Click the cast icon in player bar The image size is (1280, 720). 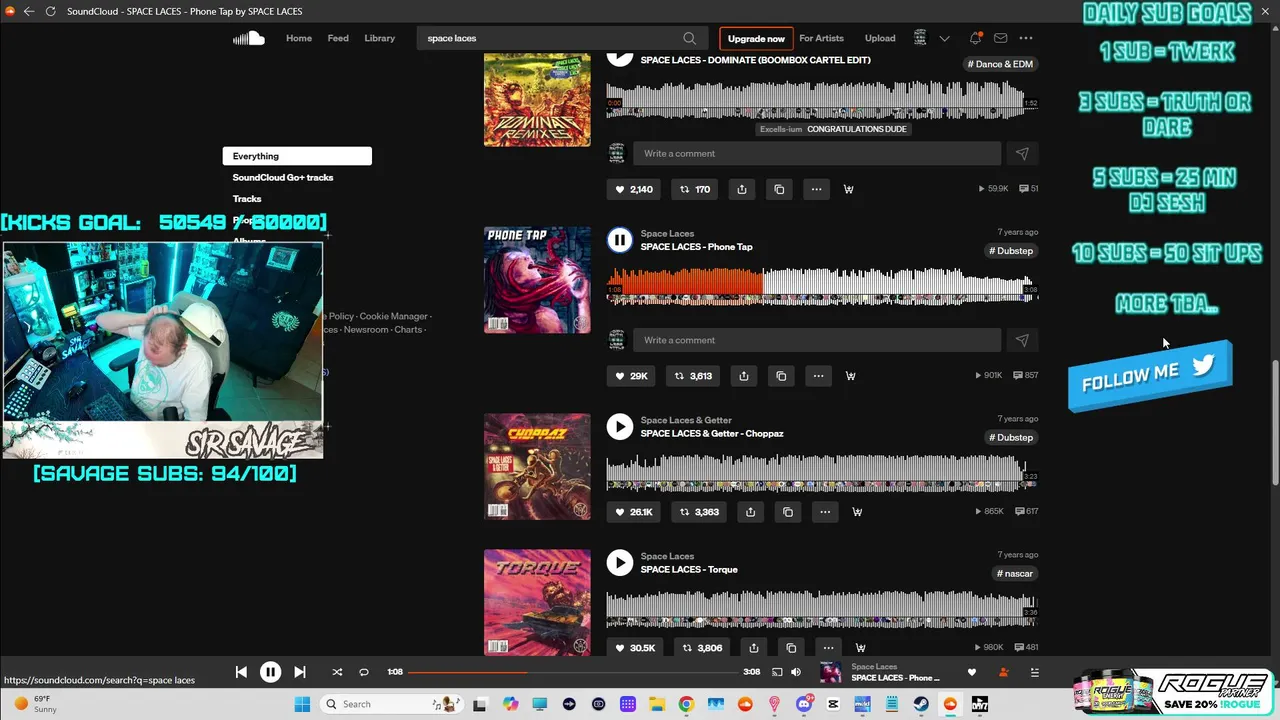coord(777,672)
